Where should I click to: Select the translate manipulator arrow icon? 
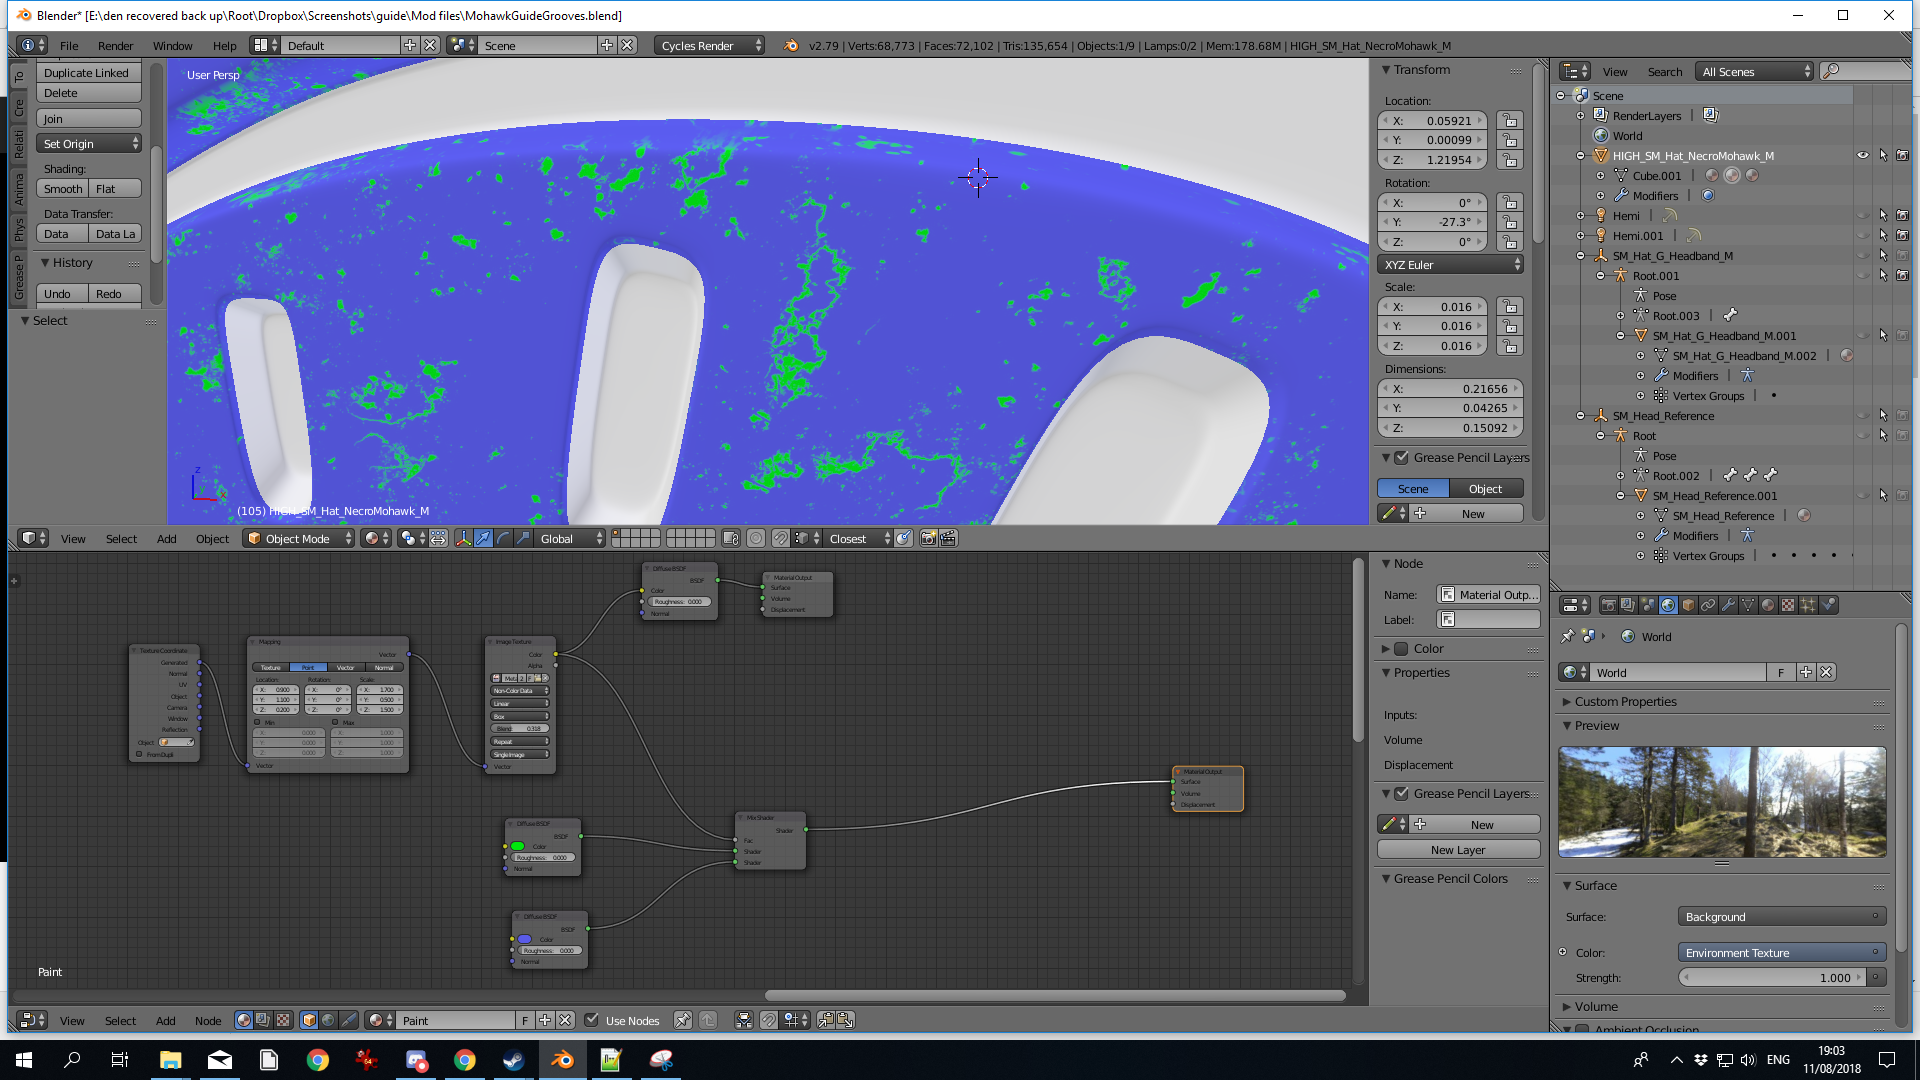[483, 538]
